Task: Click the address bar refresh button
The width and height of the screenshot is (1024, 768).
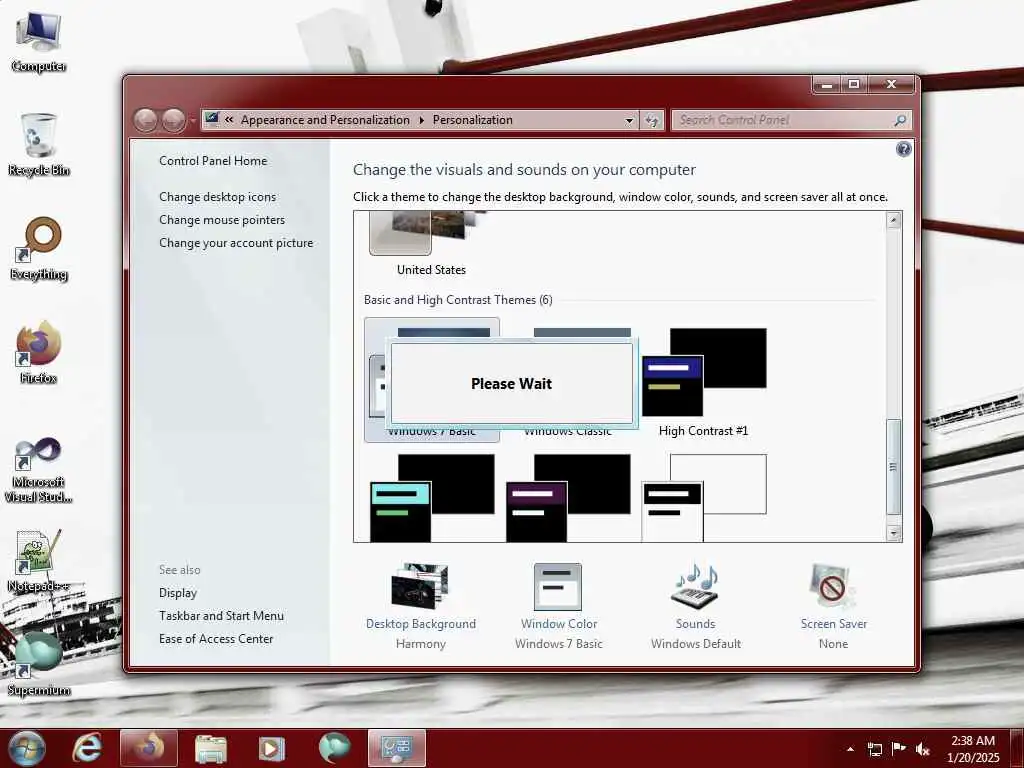Action: [652, 120]
